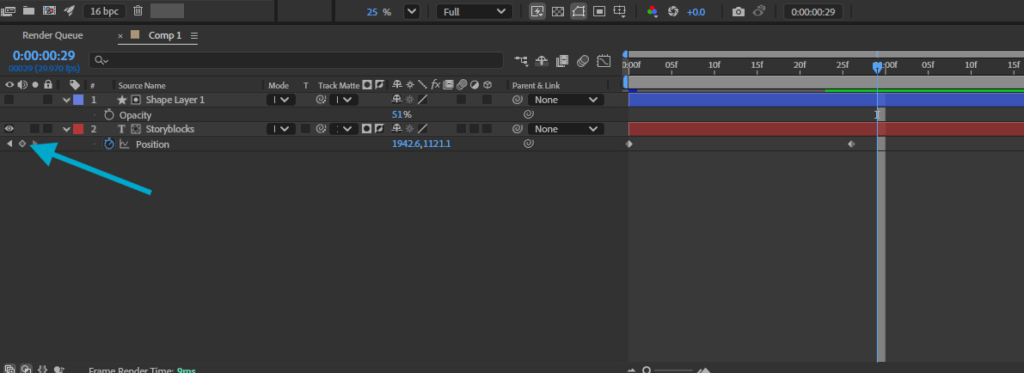Viewport: 1024px width, 373px height.
Task: Activate Region of Interest
Action: 600,12
